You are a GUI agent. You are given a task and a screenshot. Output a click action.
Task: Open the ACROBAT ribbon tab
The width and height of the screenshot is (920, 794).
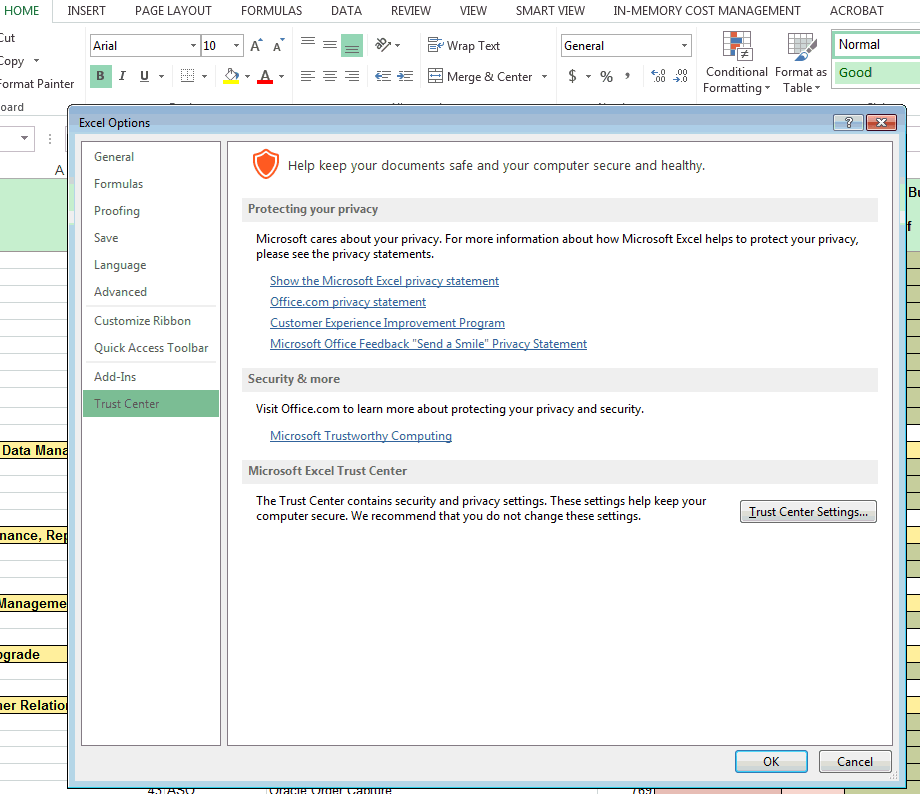tap(857, 11)
